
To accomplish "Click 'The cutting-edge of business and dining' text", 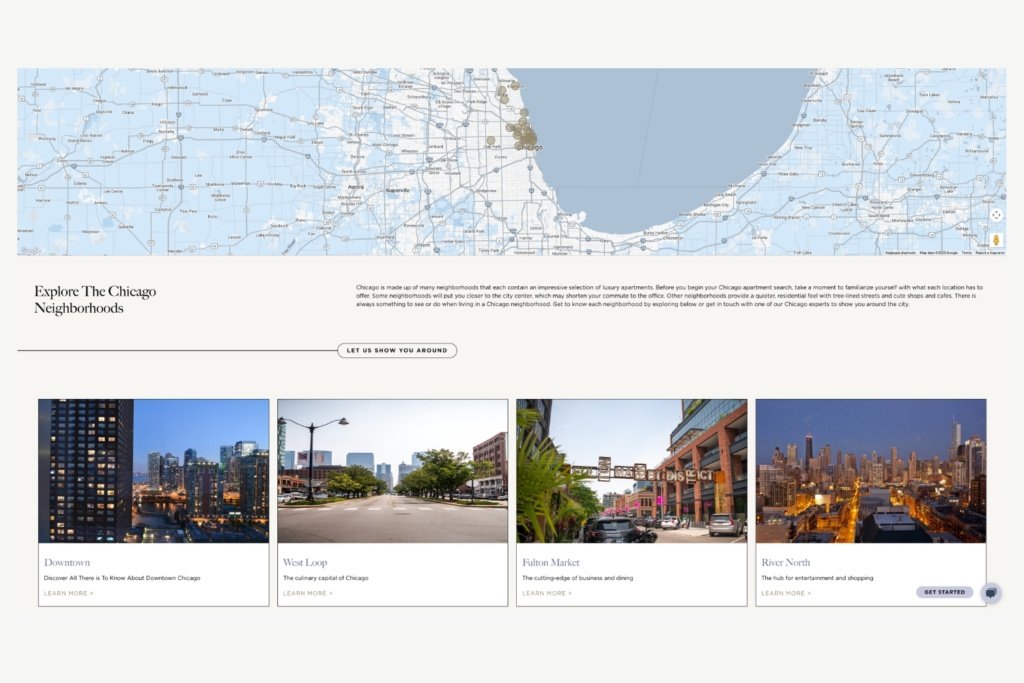I will [x=577, y=578].
